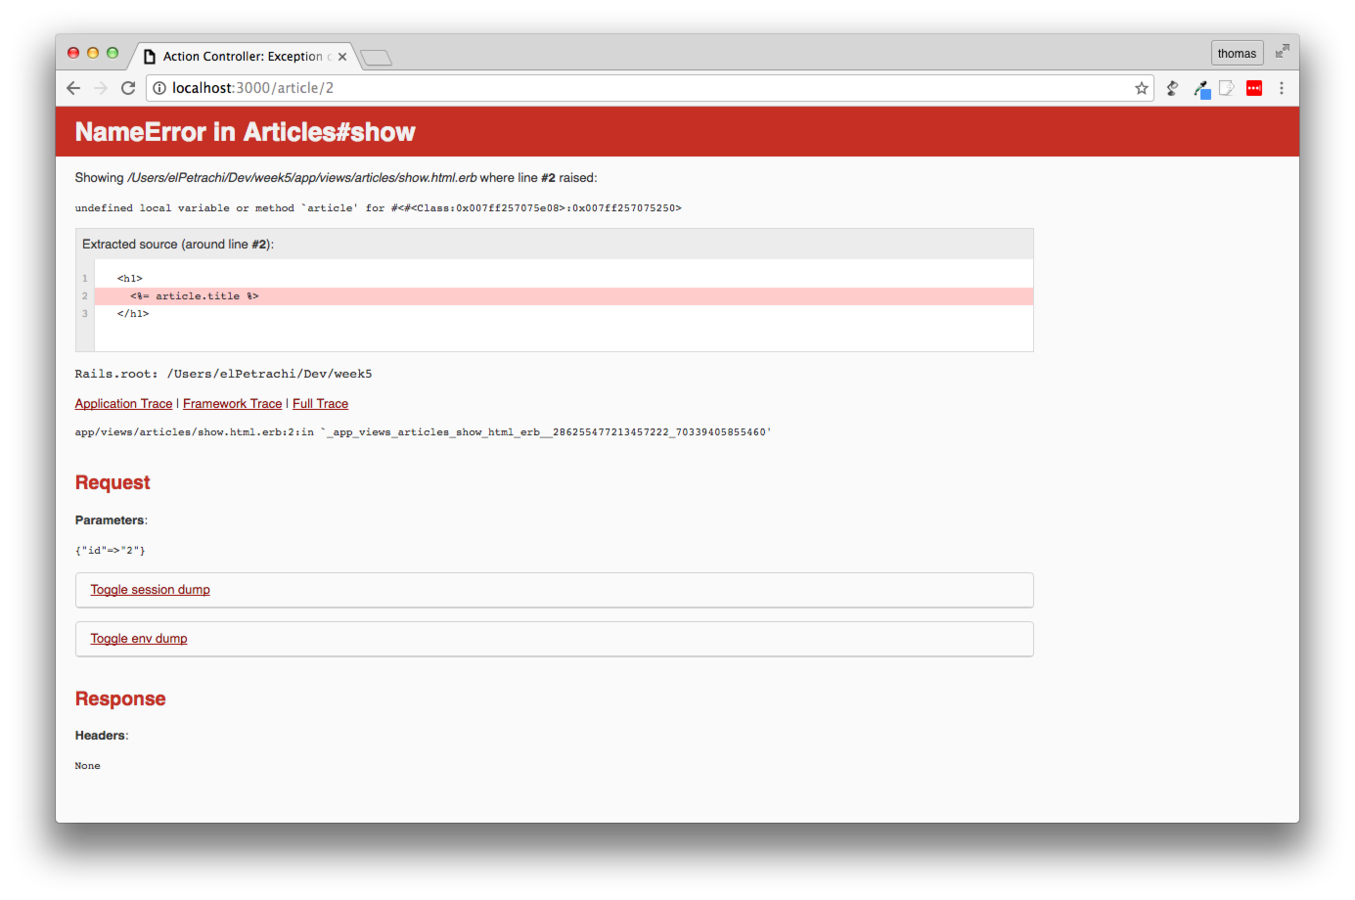
Task: Click the NameError in Articles#show heading
Action: tap(245, 132)
